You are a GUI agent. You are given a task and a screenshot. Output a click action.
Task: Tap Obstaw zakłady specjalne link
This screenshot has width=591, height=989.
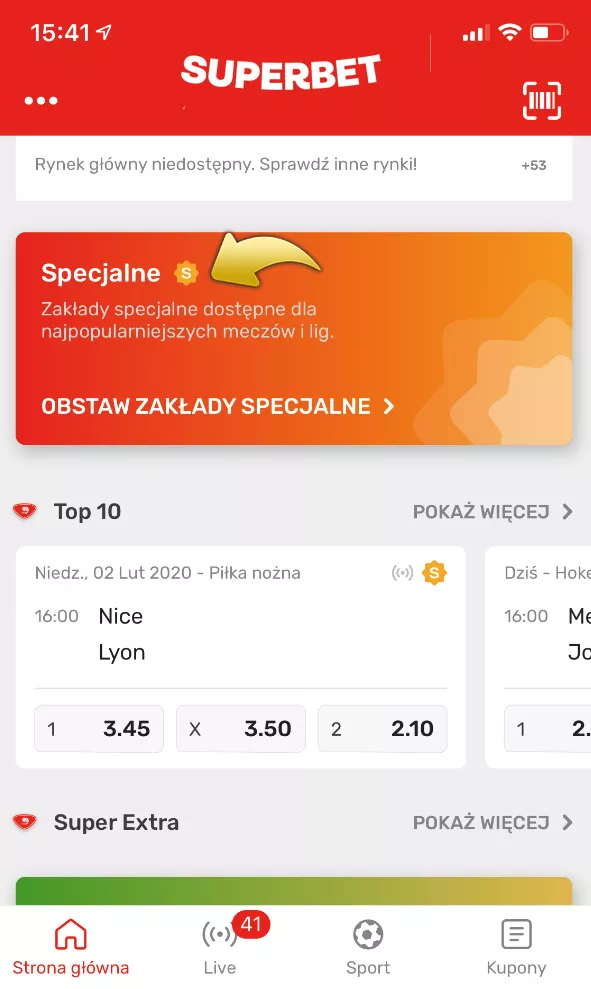[218, 406]
